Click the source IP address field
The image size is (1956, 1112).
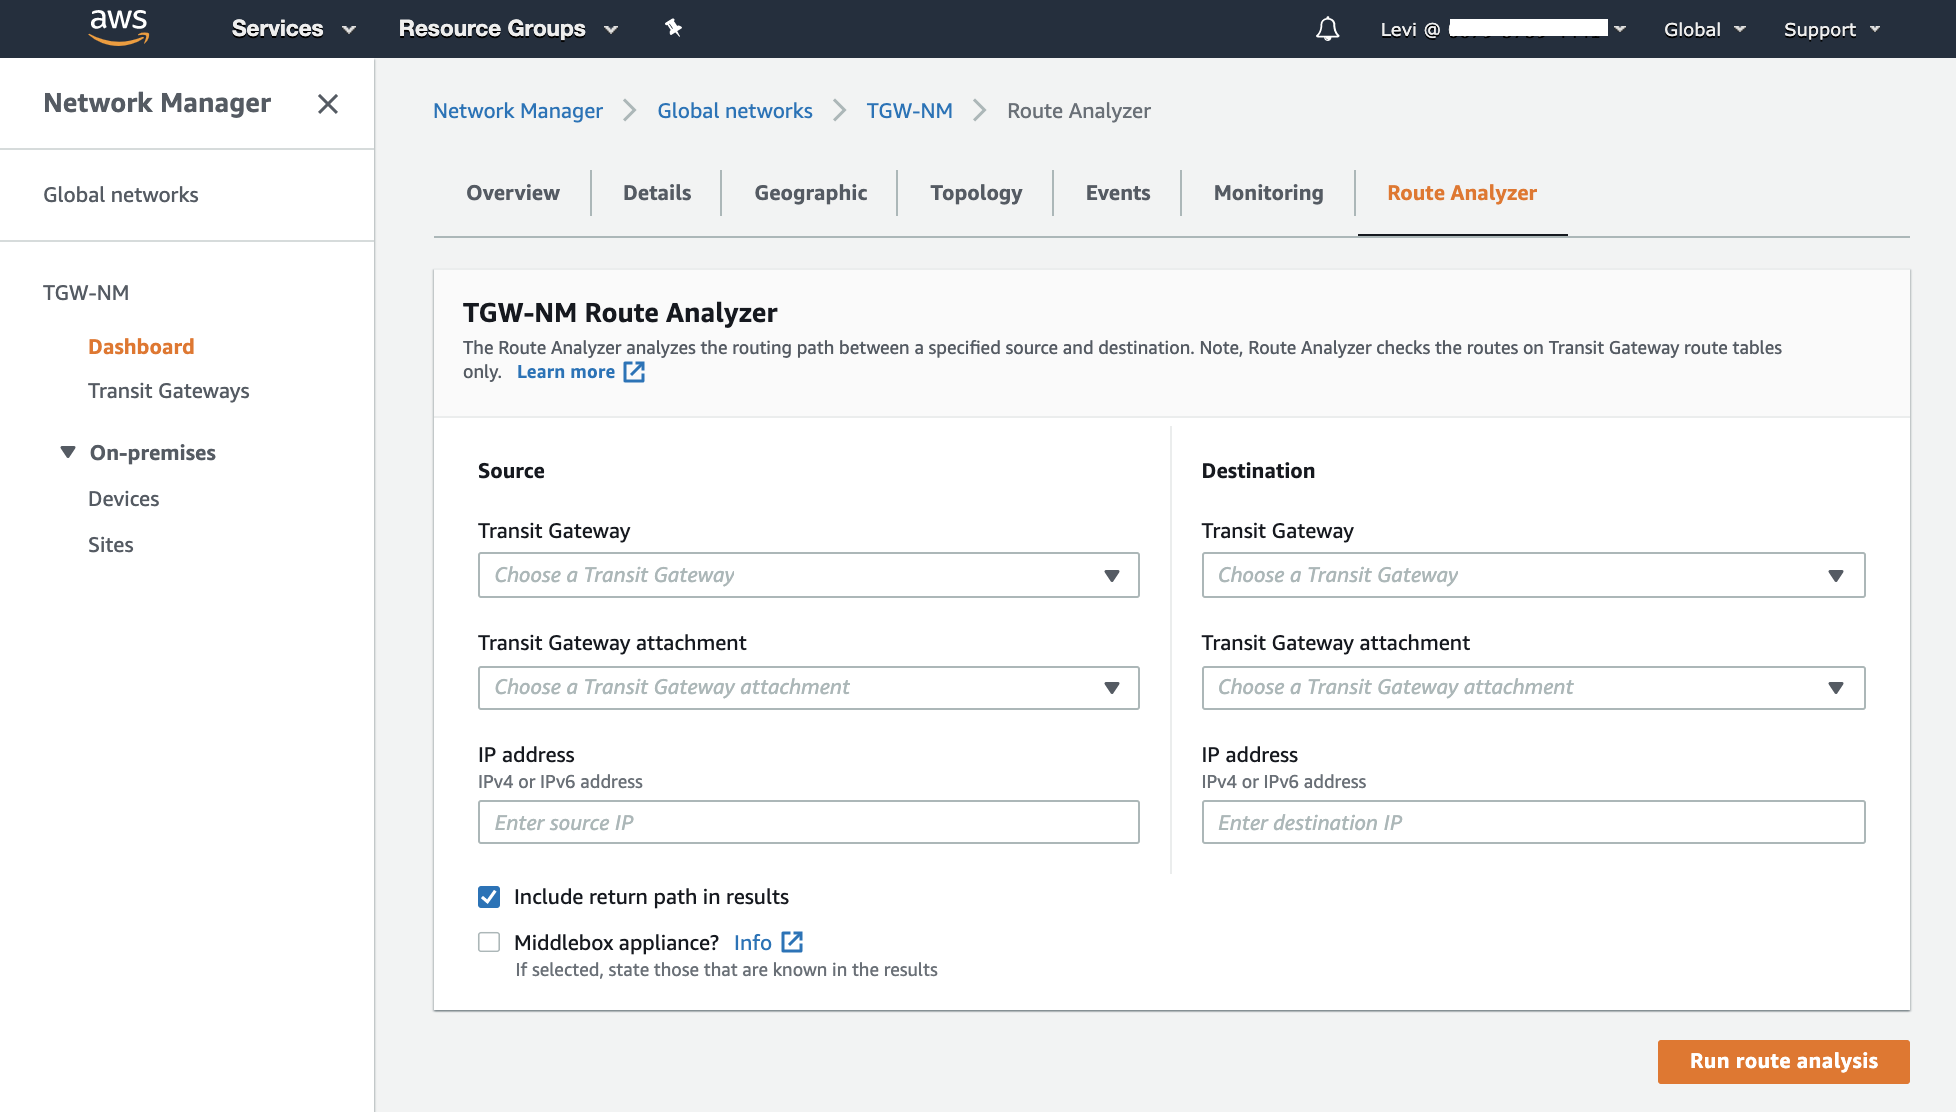[x=808, y=822]
